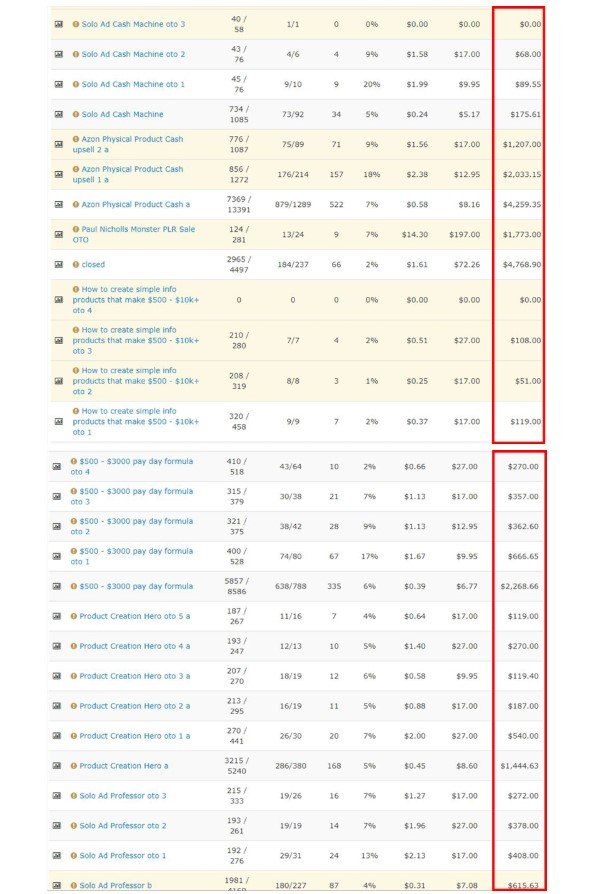Open Solo Ad Cash Machine oto 2 link
Viewport: 590px width, 894px height.
(x=133, y=54)
